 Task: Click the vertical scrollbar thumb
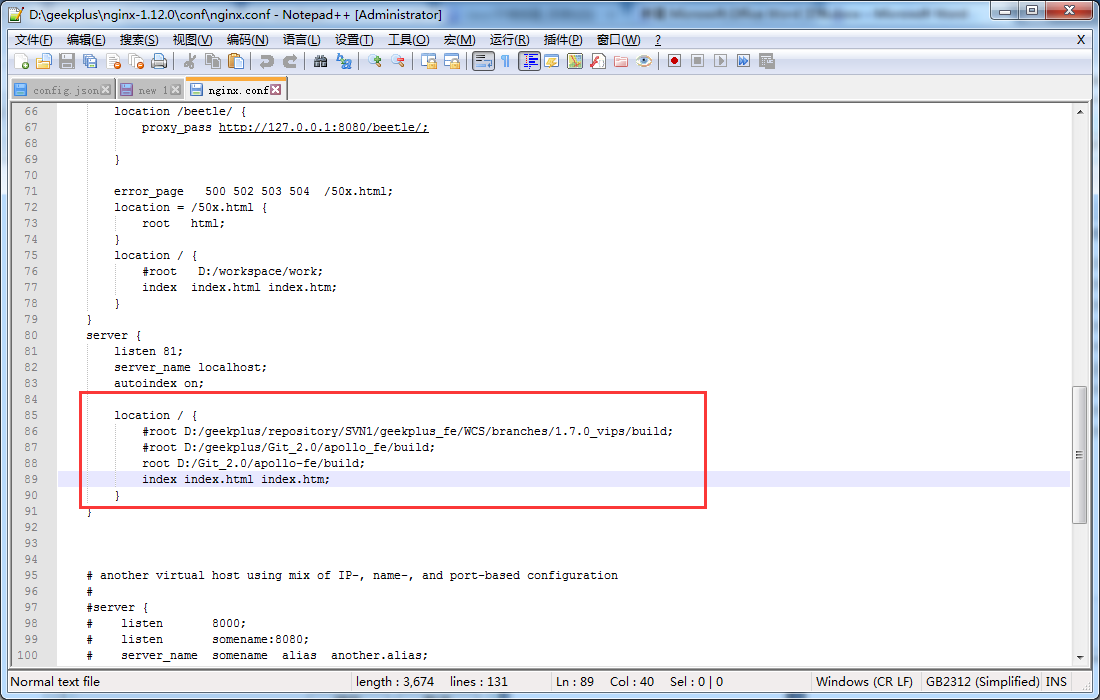tap(1080, 455)
